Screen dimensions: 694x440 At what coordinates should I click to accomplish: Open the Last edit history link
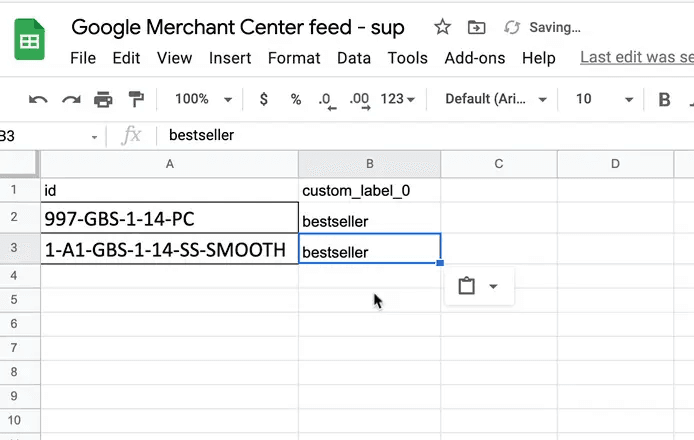point(637,57)
